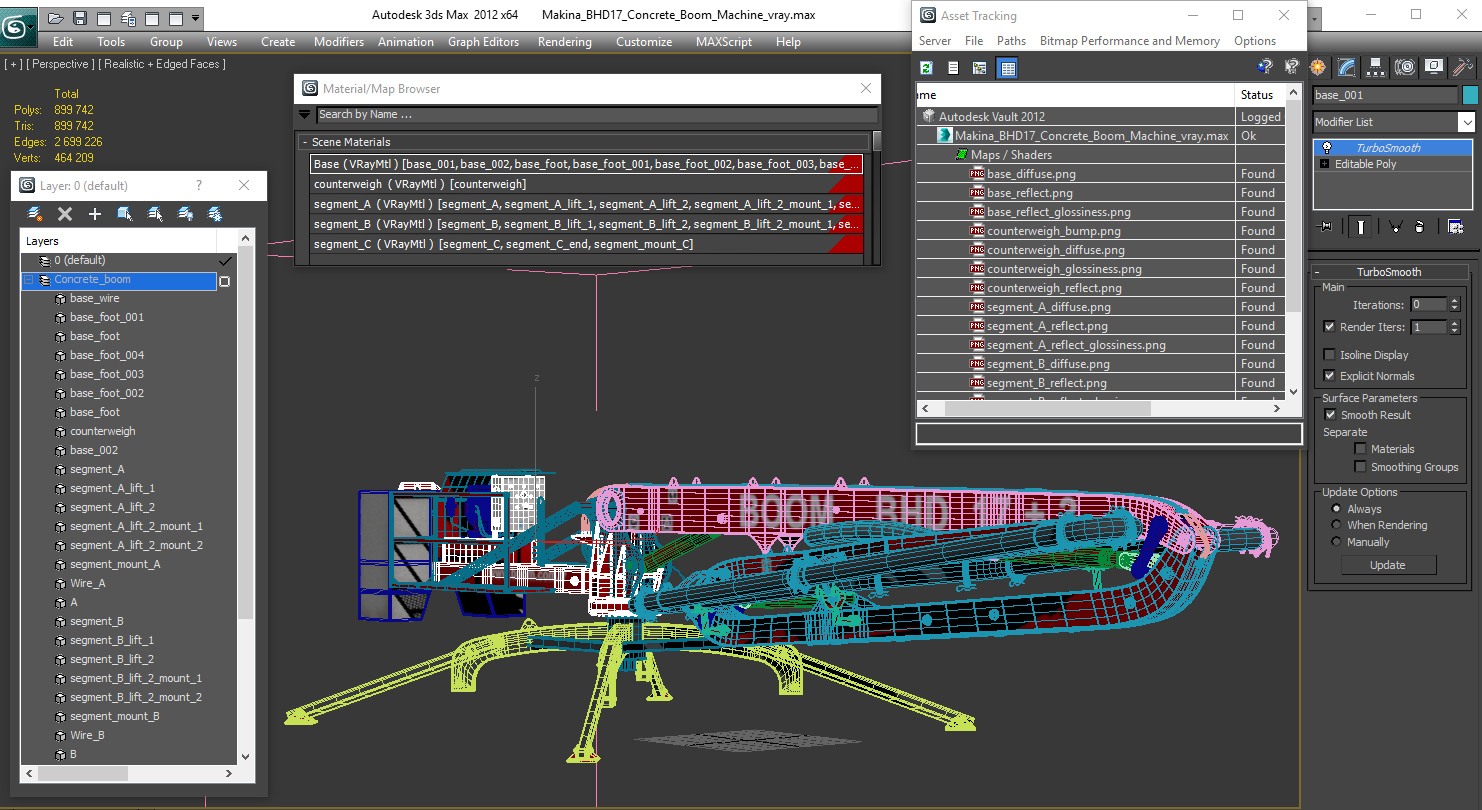Select the When Rendering update option
The height and width of the screenshot is (810, 1482).
[x=1336, y=525]
